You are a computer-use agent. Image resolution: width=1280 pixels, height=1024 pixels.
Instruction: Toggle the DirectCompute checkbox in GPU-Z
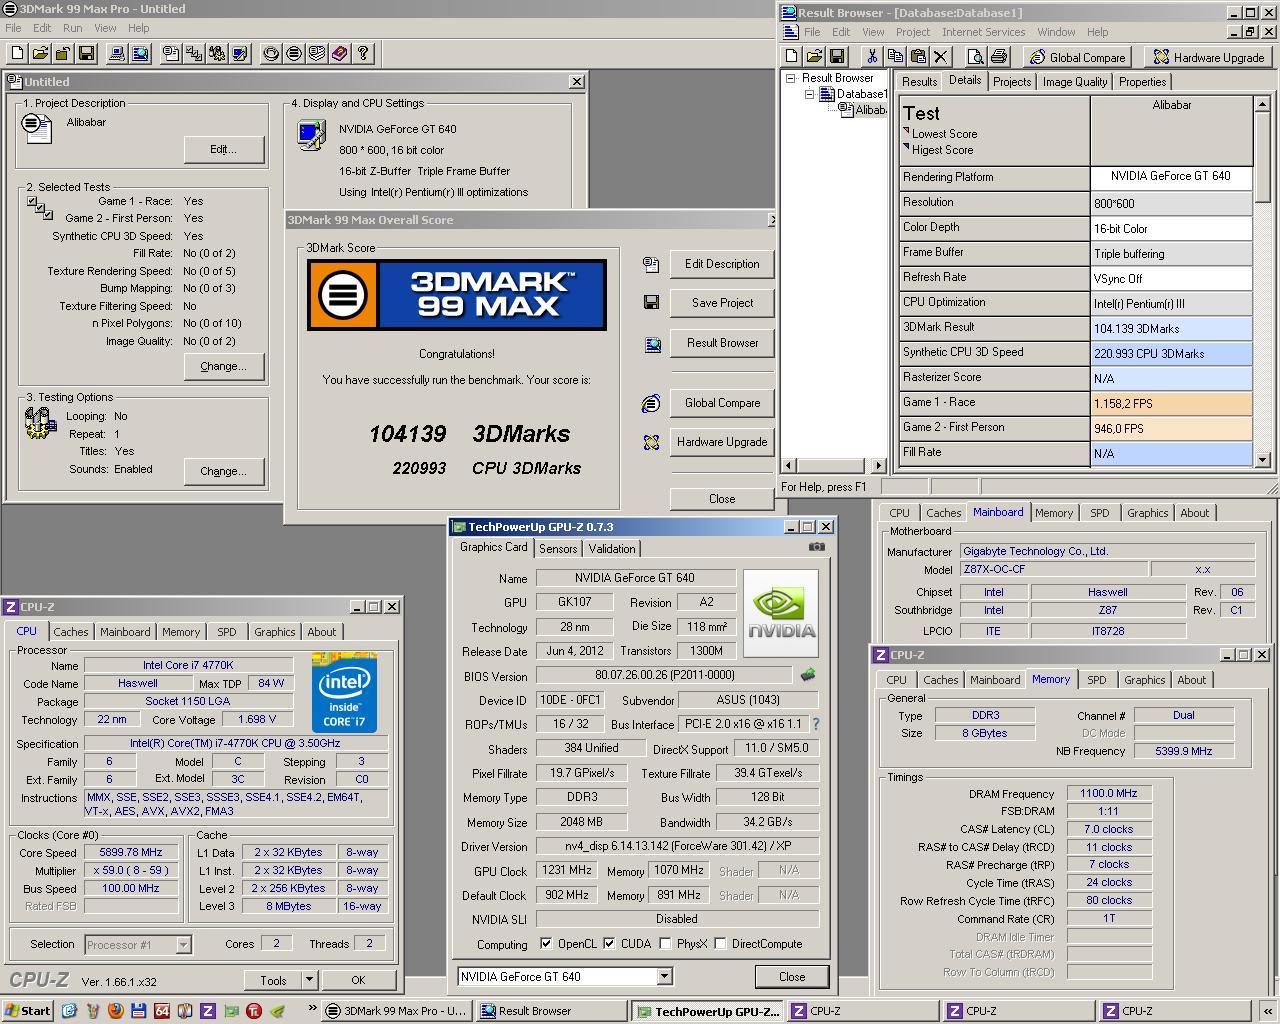(720, 943)
